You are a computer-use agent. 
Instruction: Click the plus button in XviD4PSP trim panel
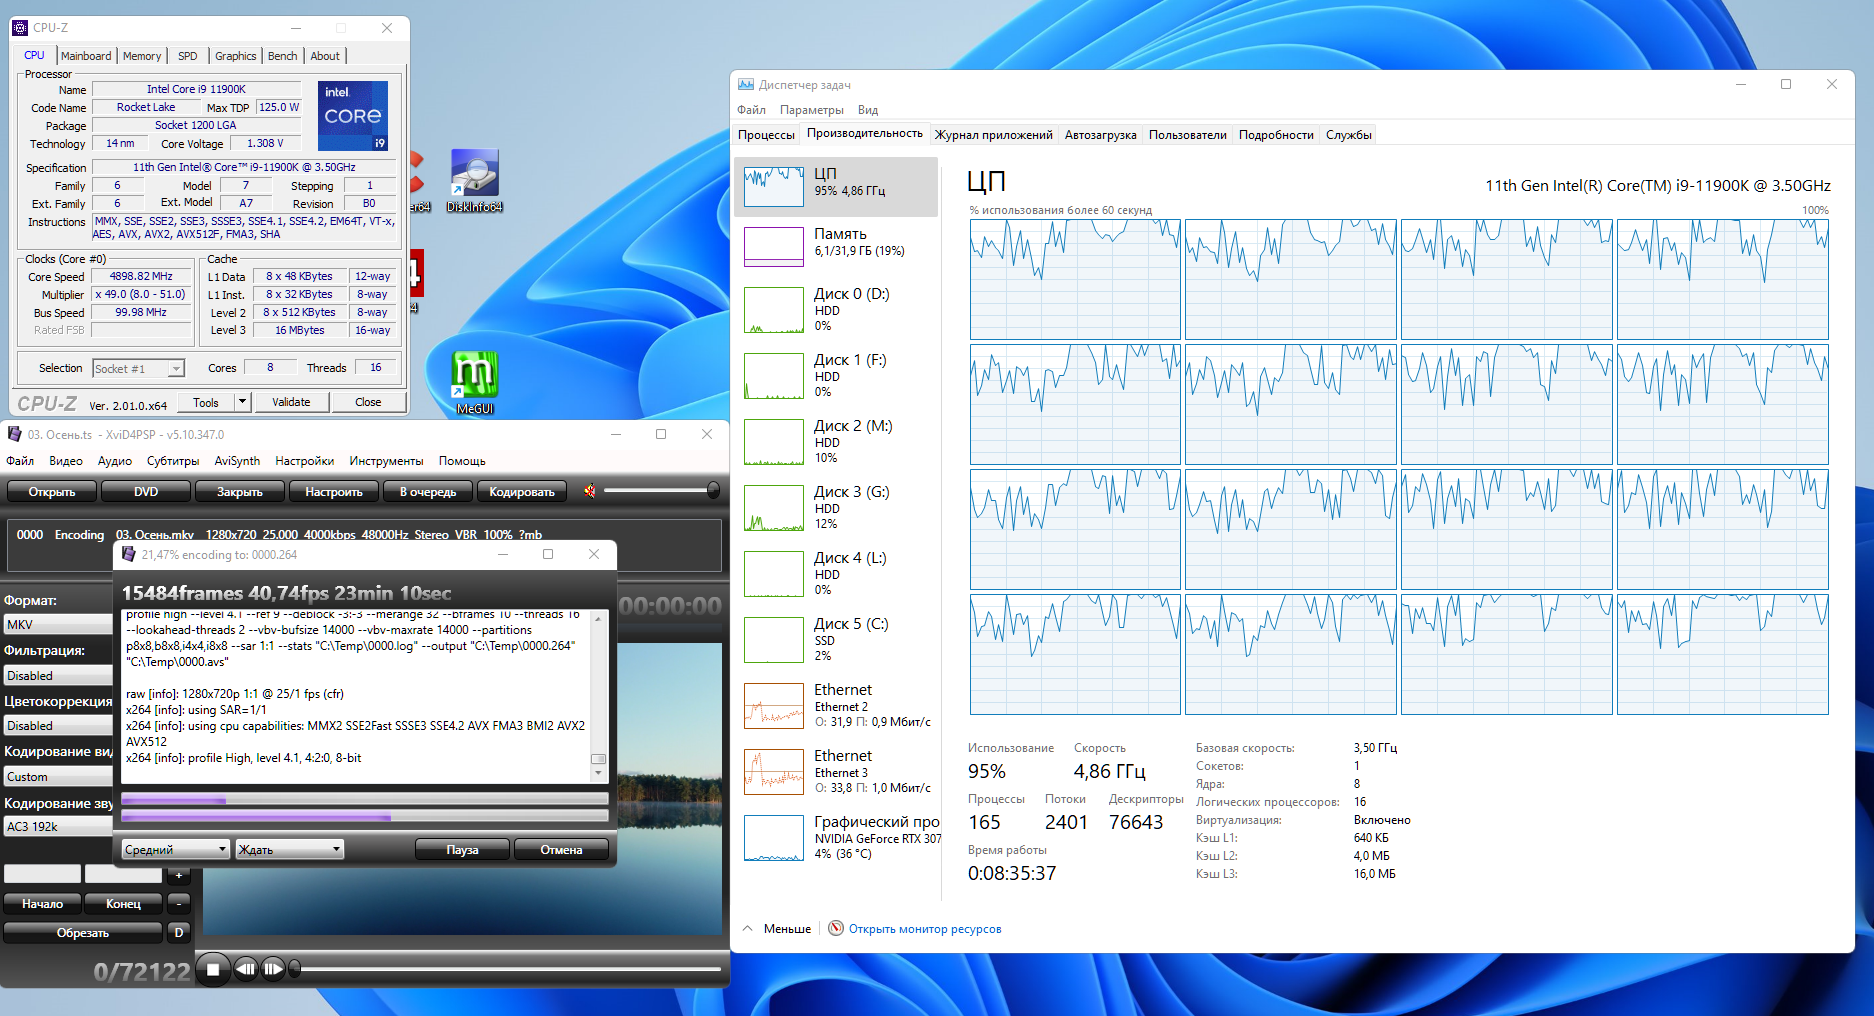pyautogui.click(x=179, y=875)
